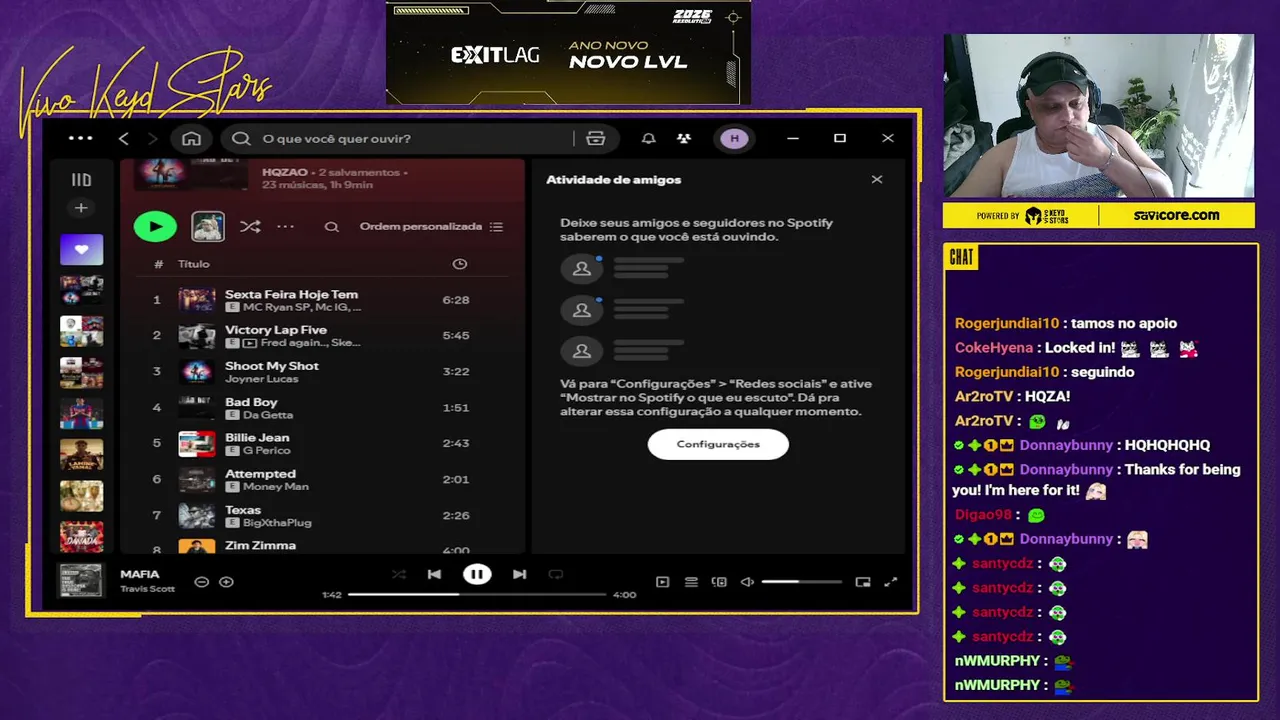Screen dimensions: 1280x720
Task: Expand the Your Library sidebar
Action: tap(81, 180)
